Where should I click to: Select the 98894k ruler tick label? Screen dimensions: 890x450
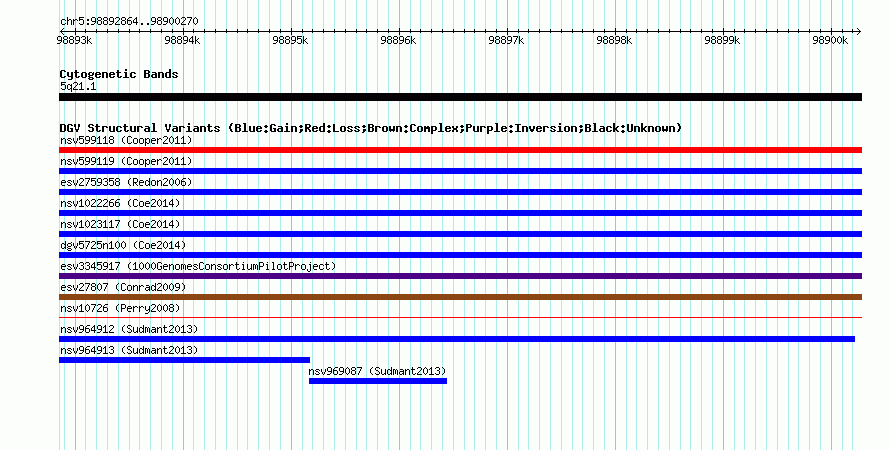(x=182, y=40)
